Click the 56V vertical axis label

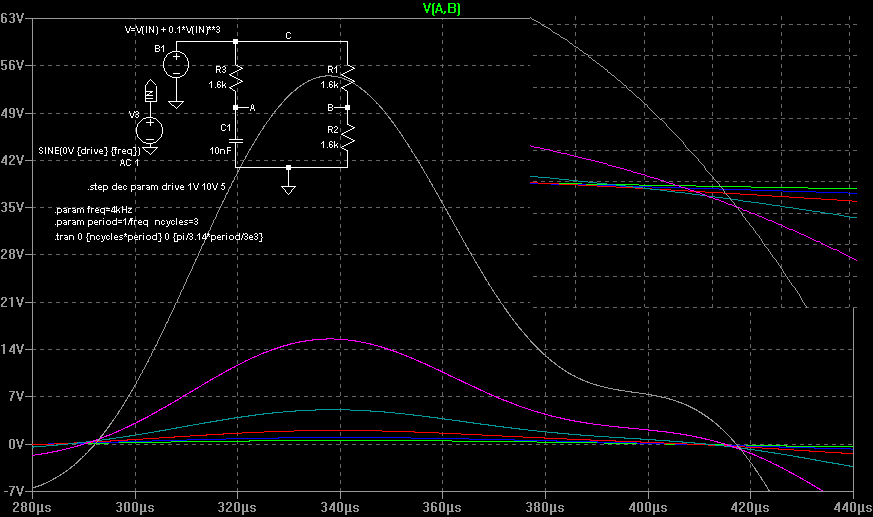click(x=12, y=66)
